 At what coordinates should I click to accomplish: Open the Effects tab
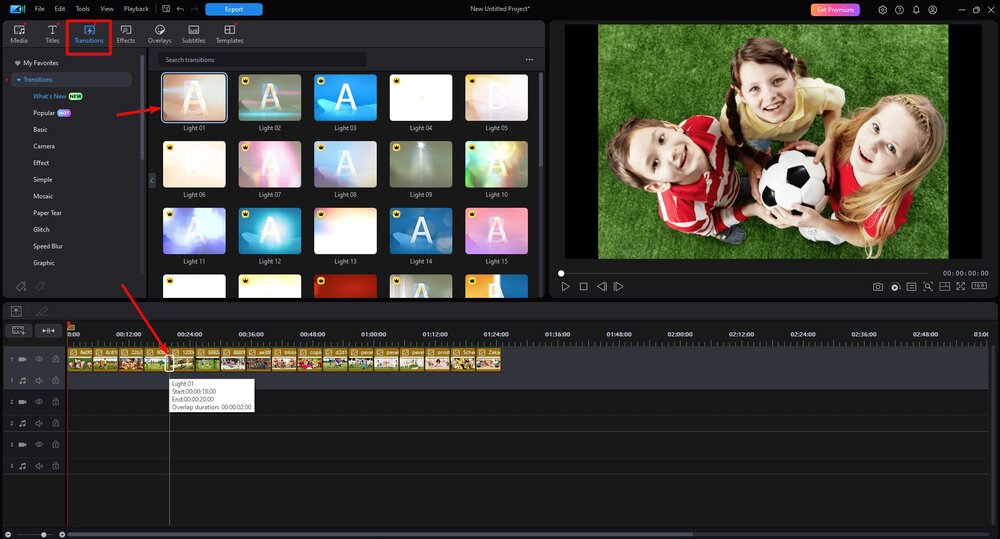(x=125, y=35)
